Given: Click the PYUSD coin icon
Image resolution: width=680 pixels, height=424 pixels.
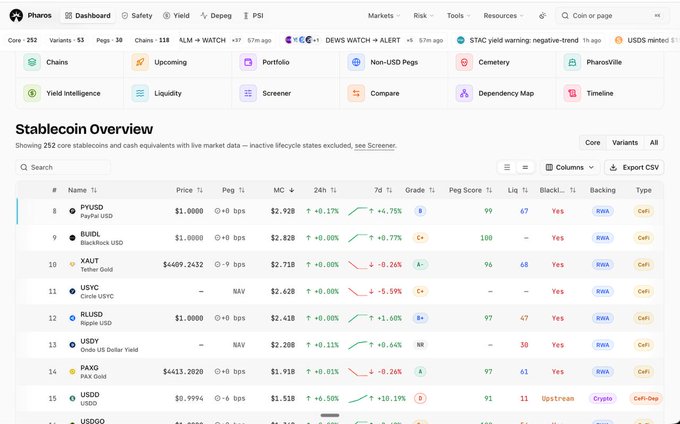Looking at the screenshot, I should 72,211.
